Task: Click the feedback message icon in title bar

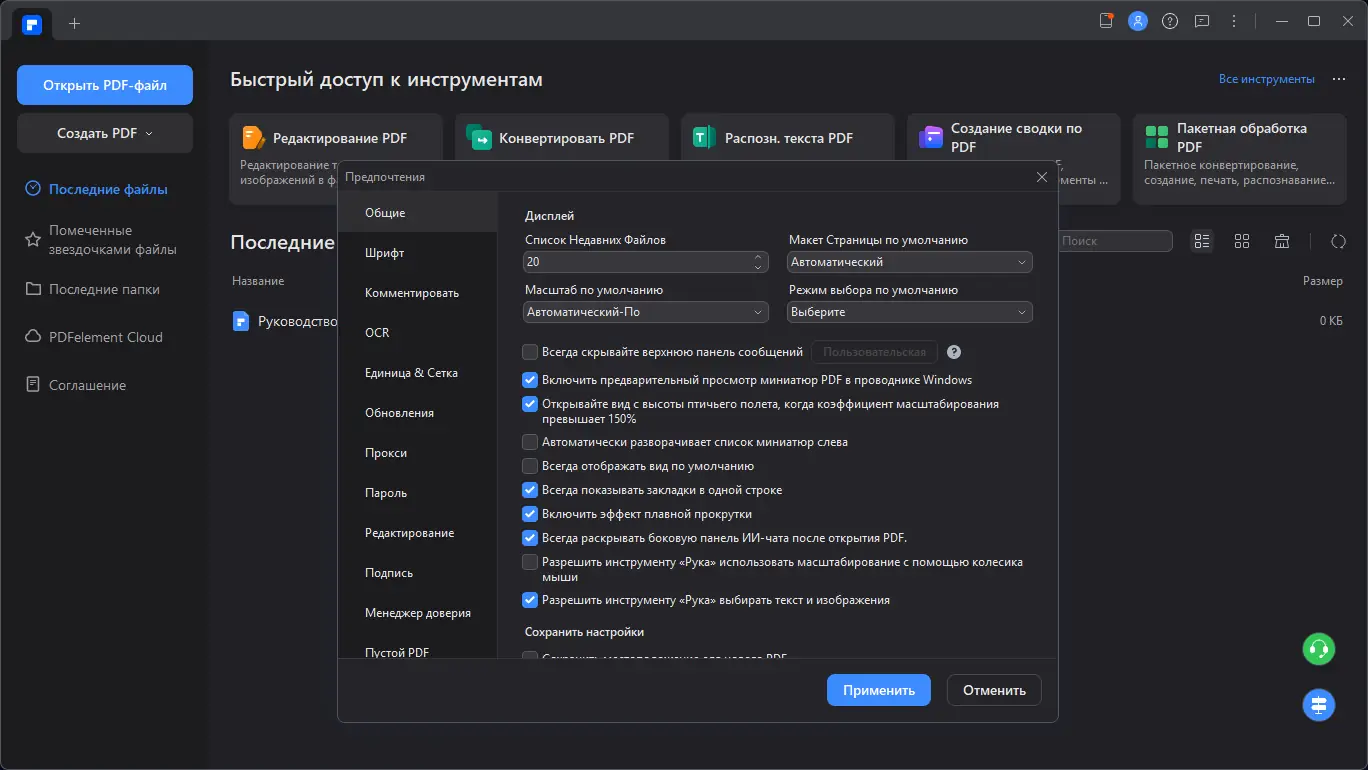Action: pos(1202,21)
